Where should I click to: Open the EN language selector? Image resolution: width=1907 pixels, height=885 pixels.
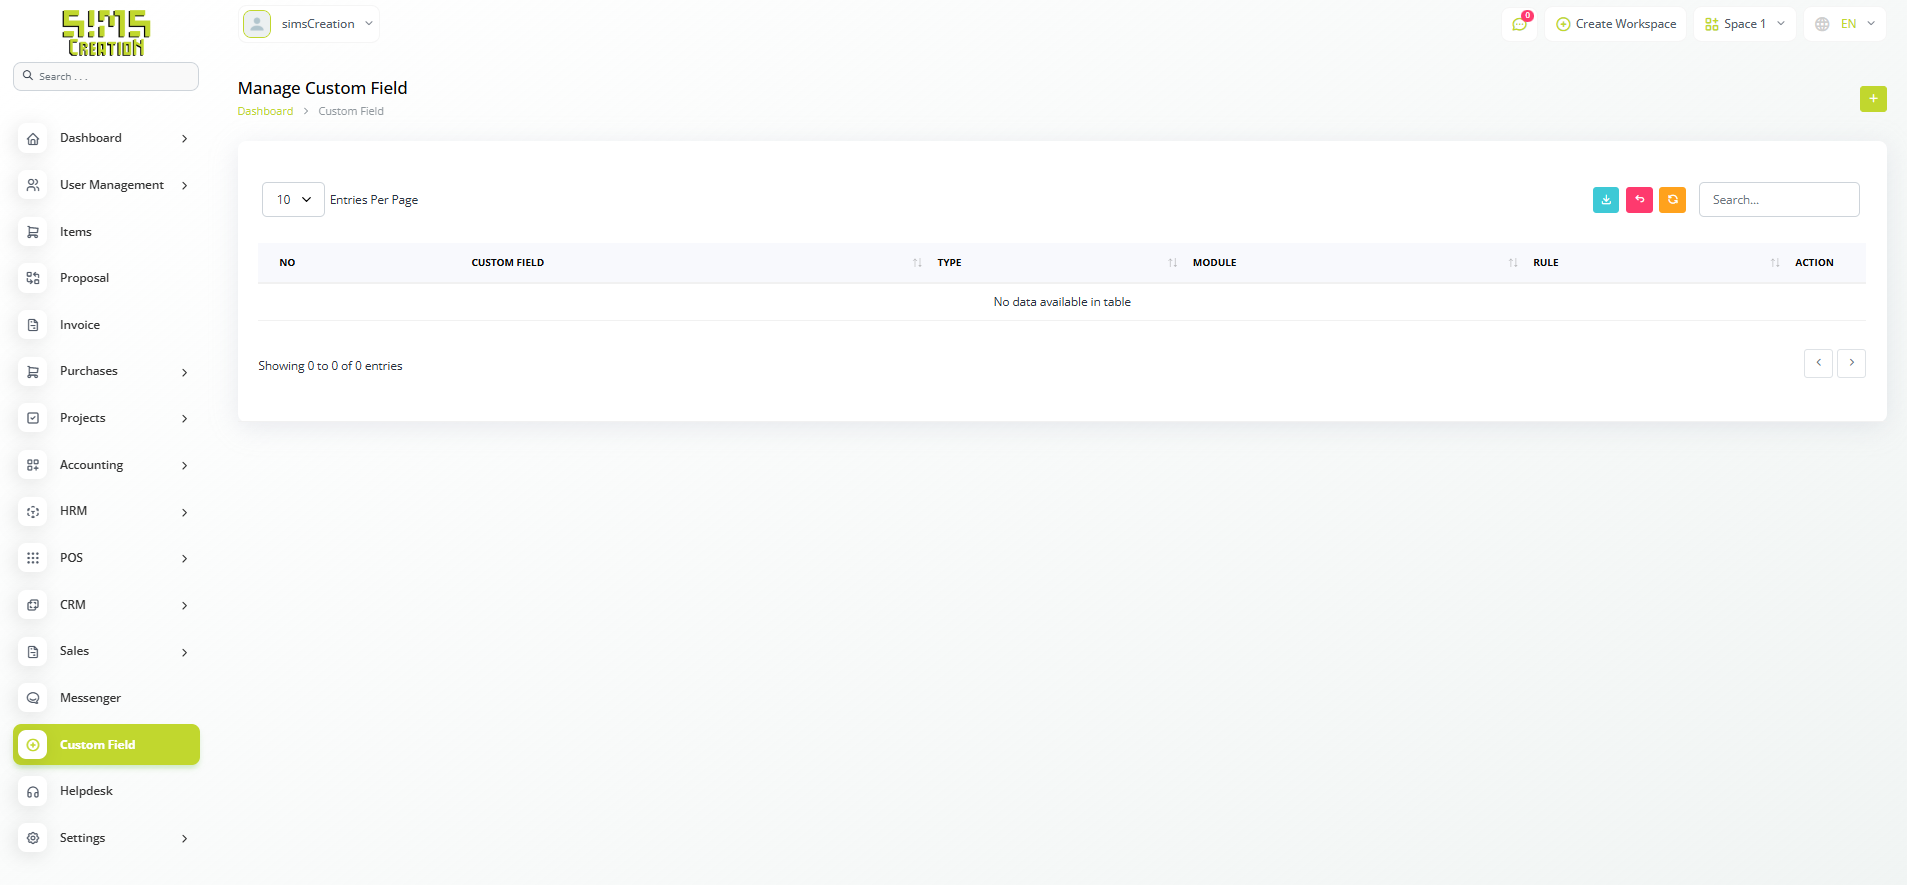pos(1844,24)
